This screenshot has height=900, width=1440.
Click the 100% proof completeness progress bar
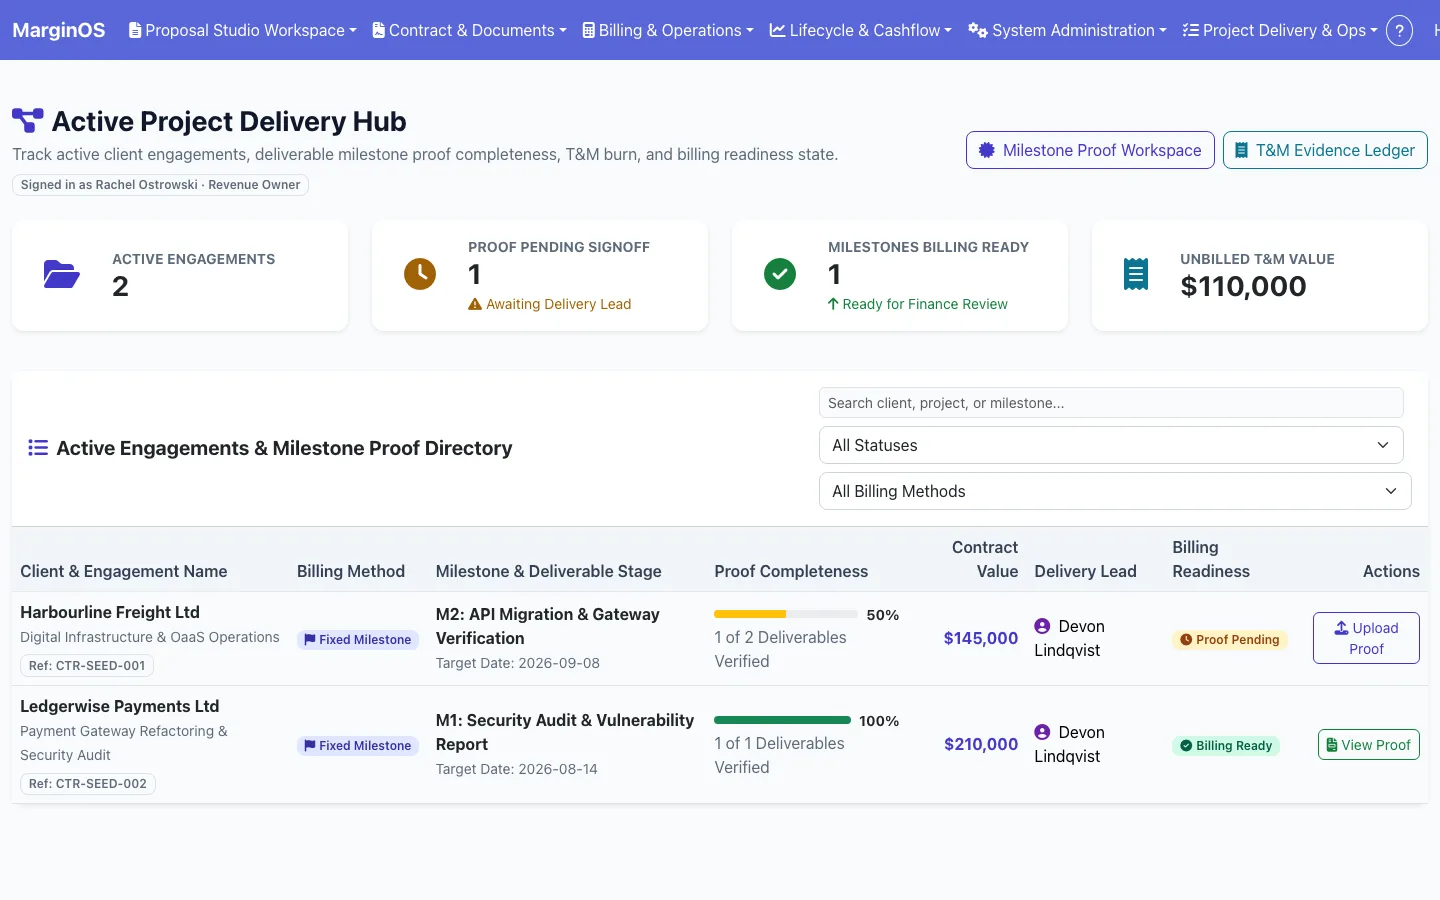click(x=782, y=720)
